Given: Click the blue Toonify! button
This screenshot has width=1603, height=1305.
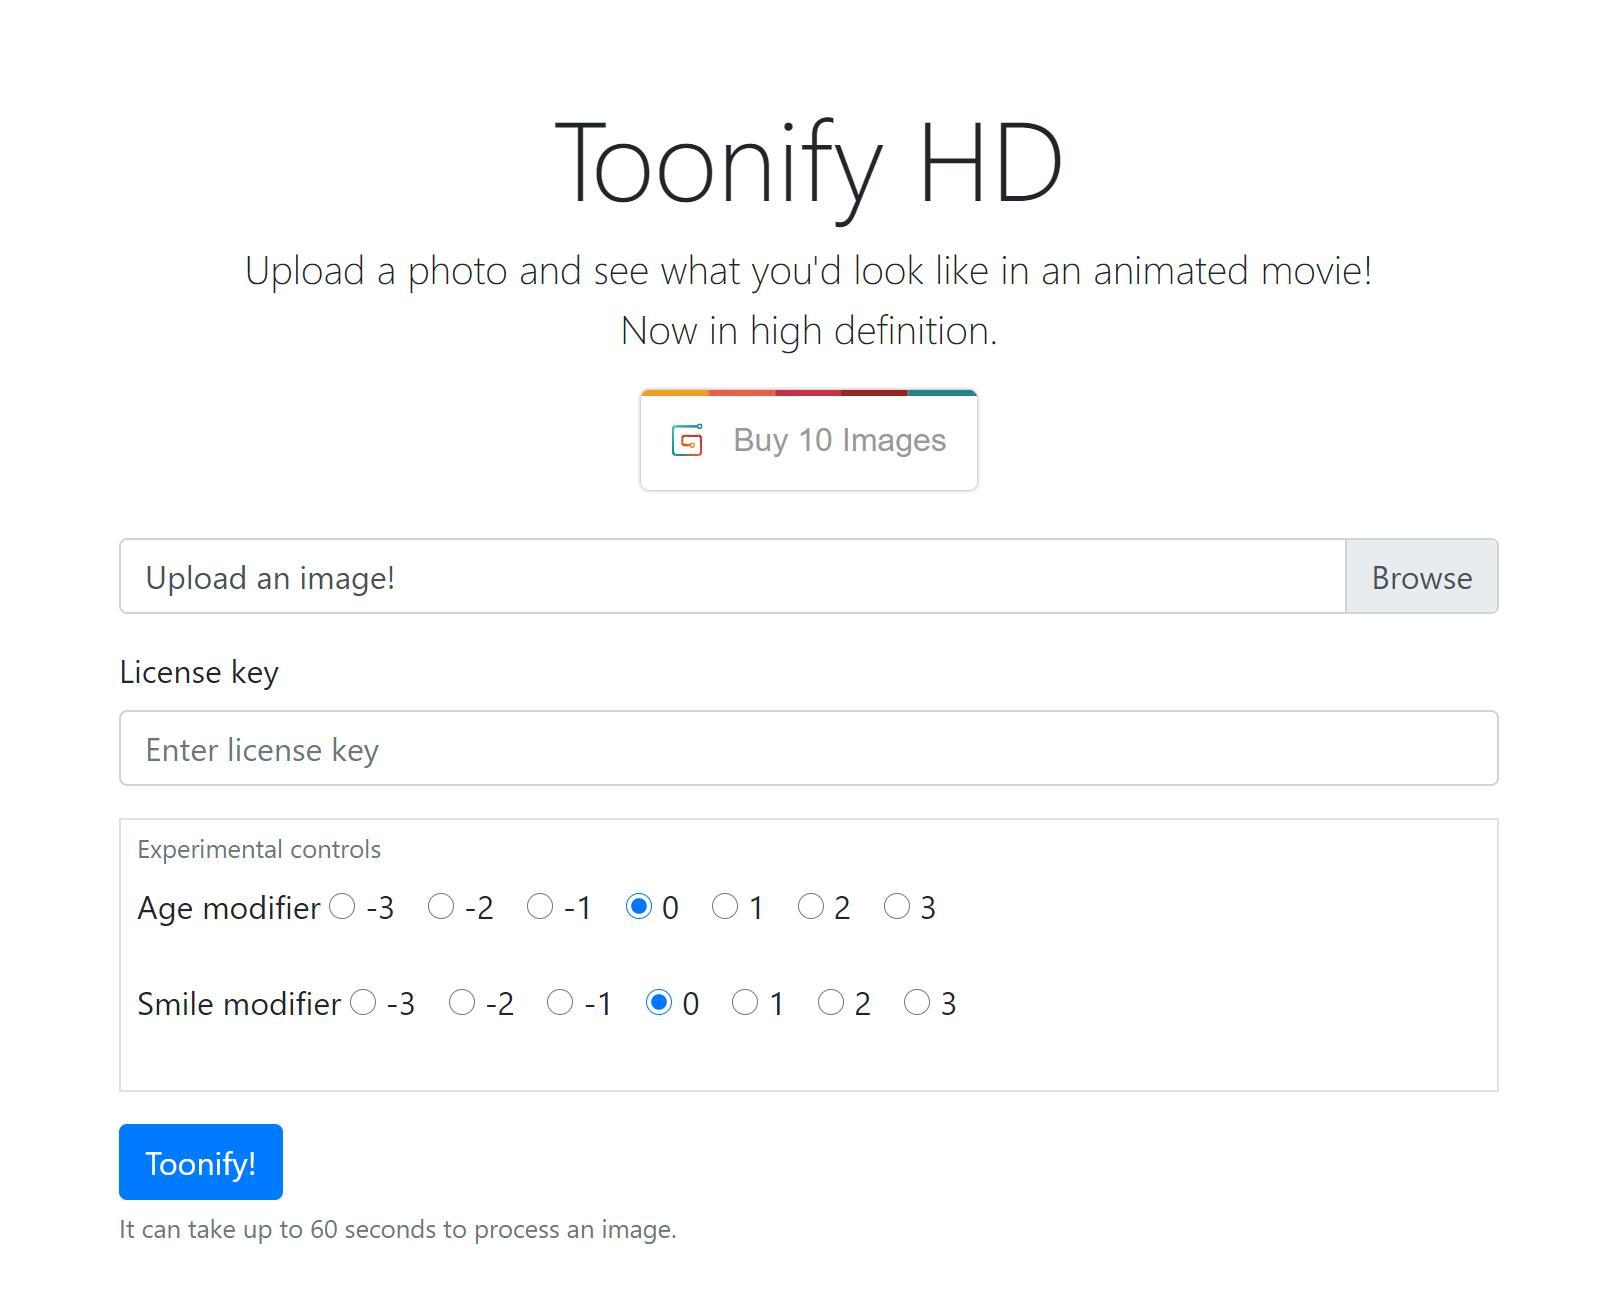Looking at the screenshot, I should tap(201, 1162).
